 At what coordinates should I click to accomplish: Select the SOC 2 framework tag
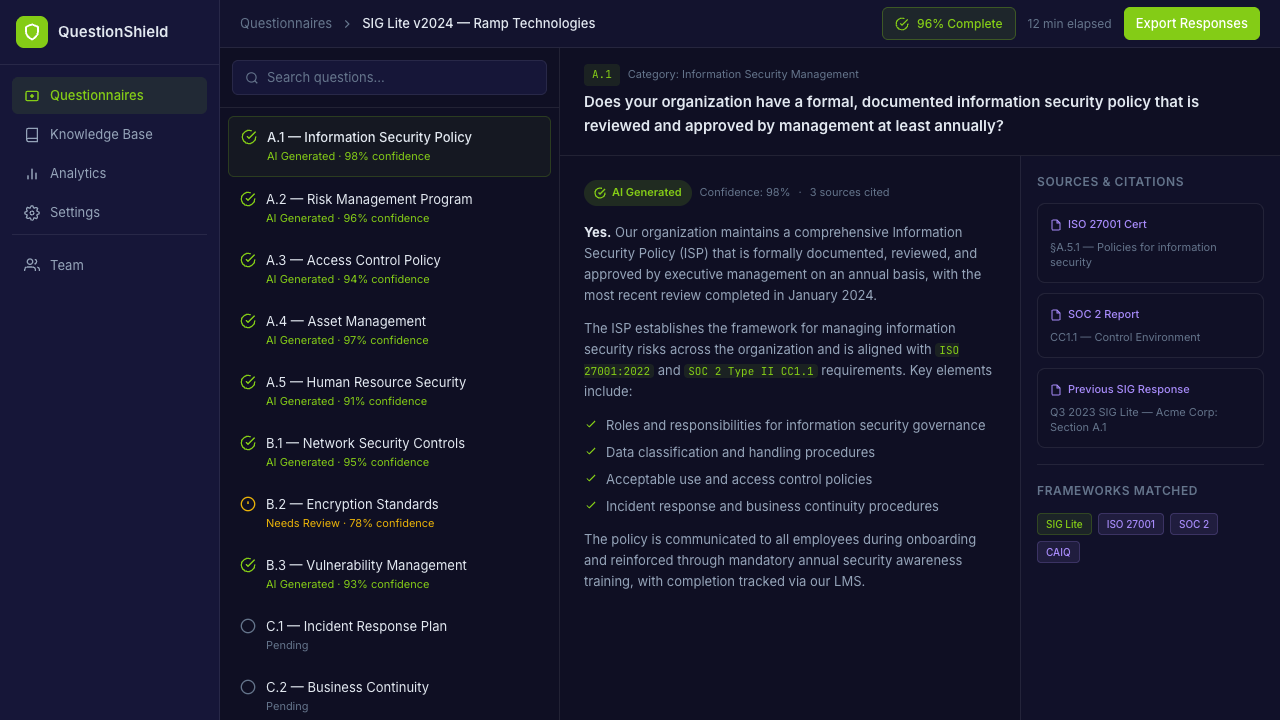pos(1194,524)
